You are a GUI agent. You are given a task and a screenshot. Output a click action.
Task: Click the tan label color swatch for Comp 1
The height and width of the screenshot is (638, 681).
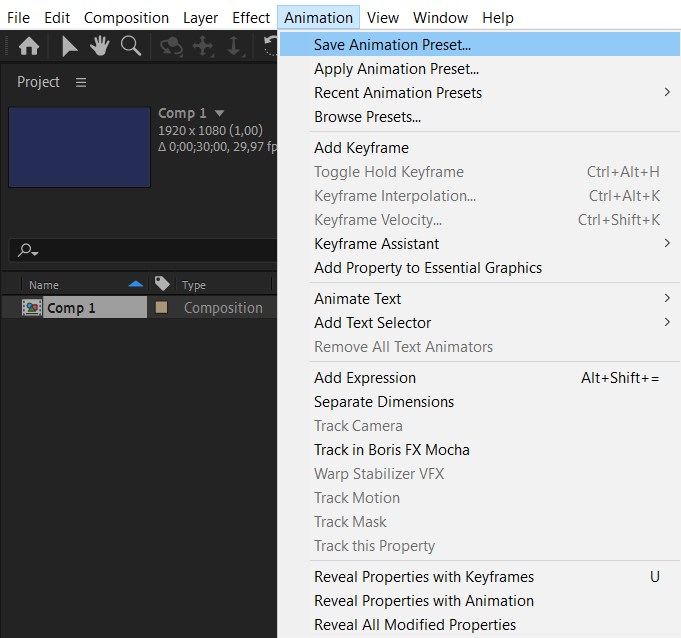click(x=161, y=308)
